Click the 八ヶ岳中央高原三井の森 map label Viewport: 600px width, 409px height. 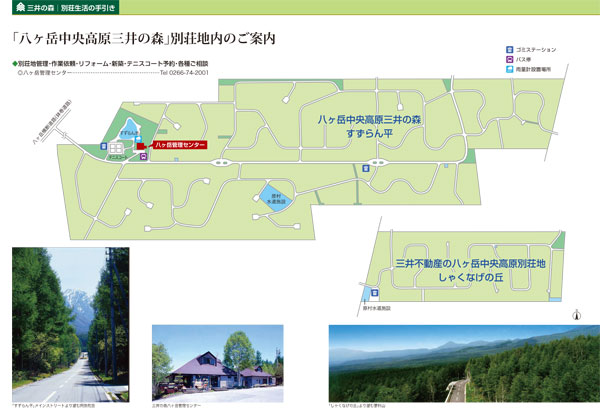pyautogui.click(x=369, y=120)
